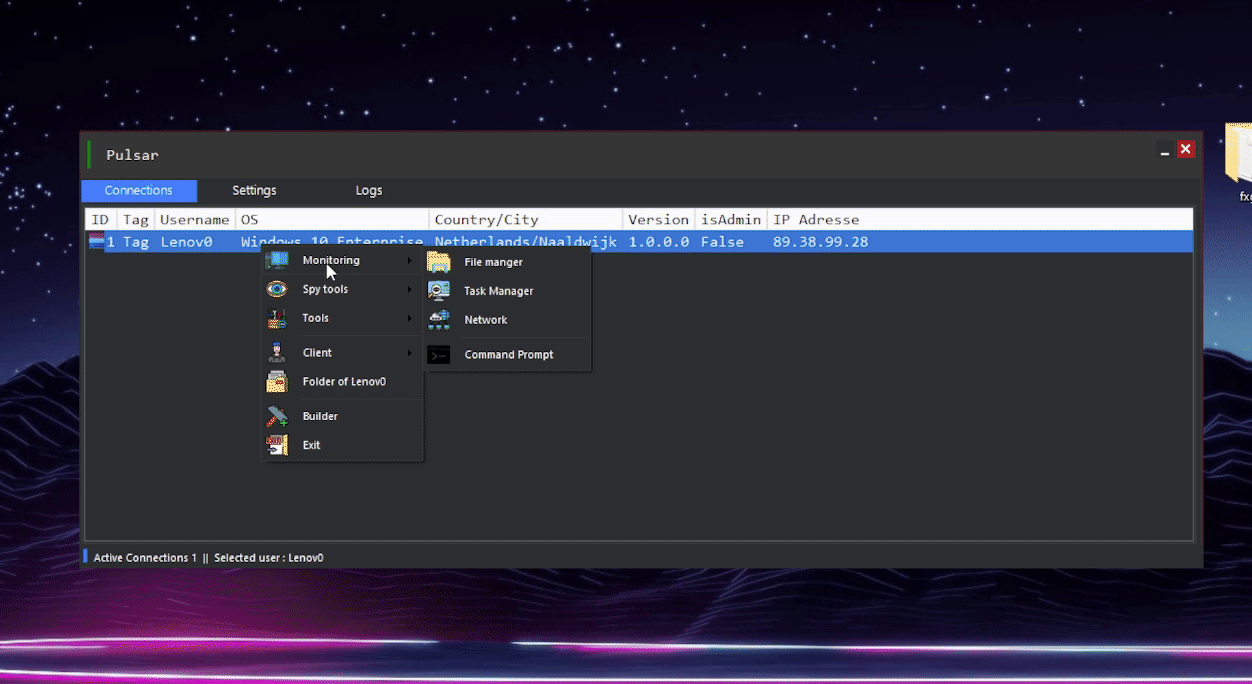Screen dimensions: 1252x684
Task: Sort by the Username column header
Action: point(194,219)
